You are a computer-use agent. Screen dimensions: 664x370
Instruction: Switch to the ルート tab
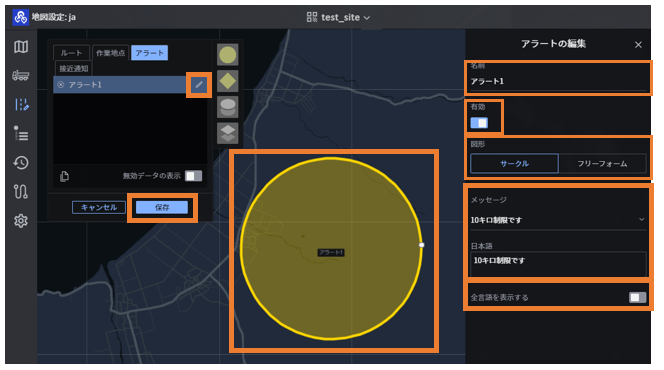[x=71, y=53]
